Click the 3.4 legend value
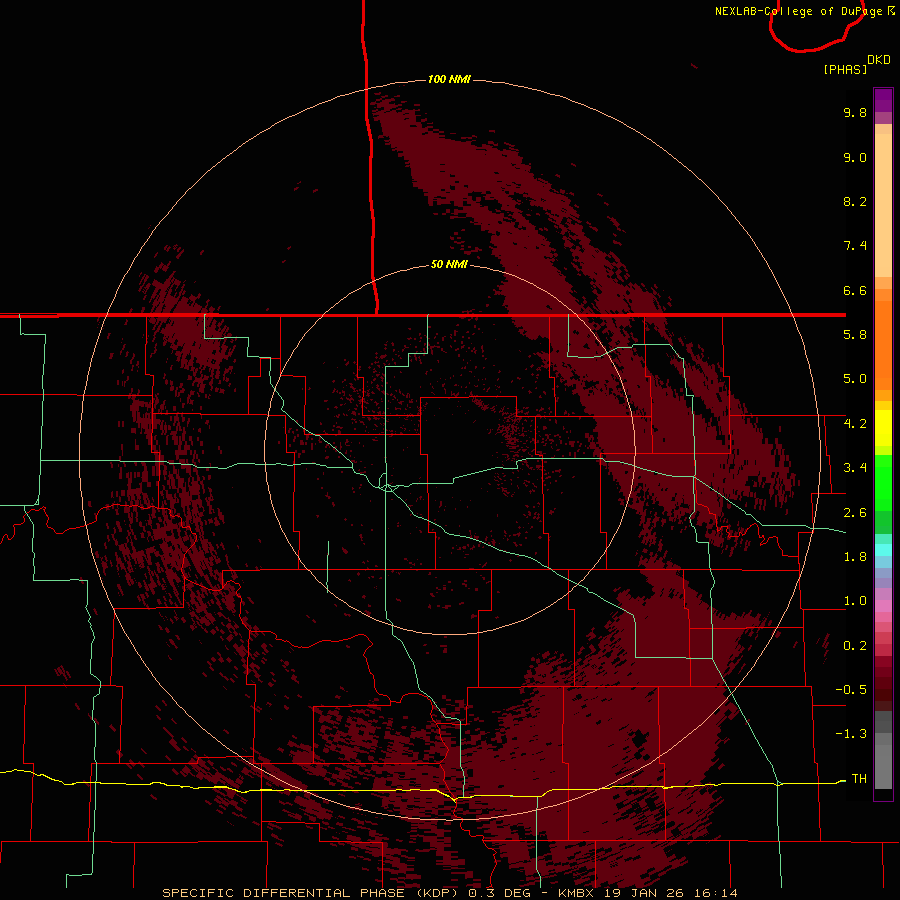 [855, 468]
